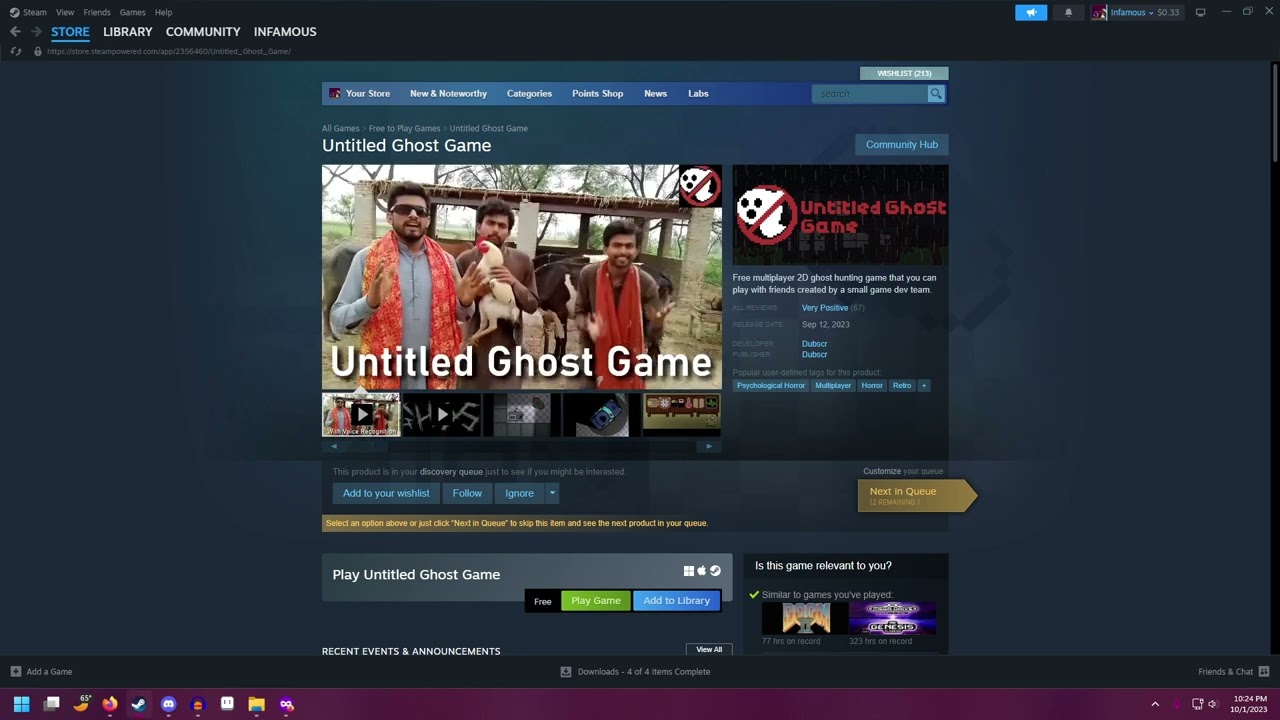Open the discovery queue link

451,471
